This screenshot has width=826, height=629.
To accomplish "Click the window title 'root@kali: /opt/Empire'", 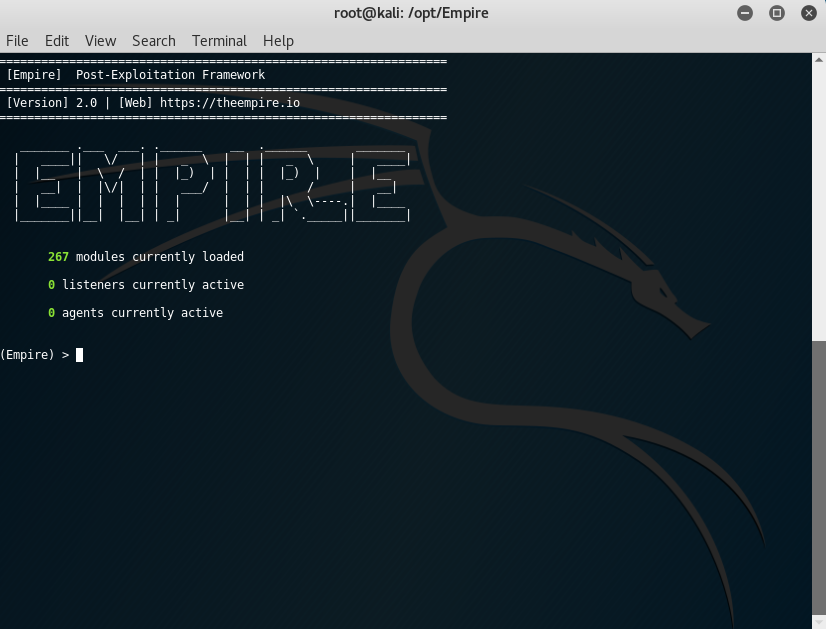I will (x=411, y=13).
